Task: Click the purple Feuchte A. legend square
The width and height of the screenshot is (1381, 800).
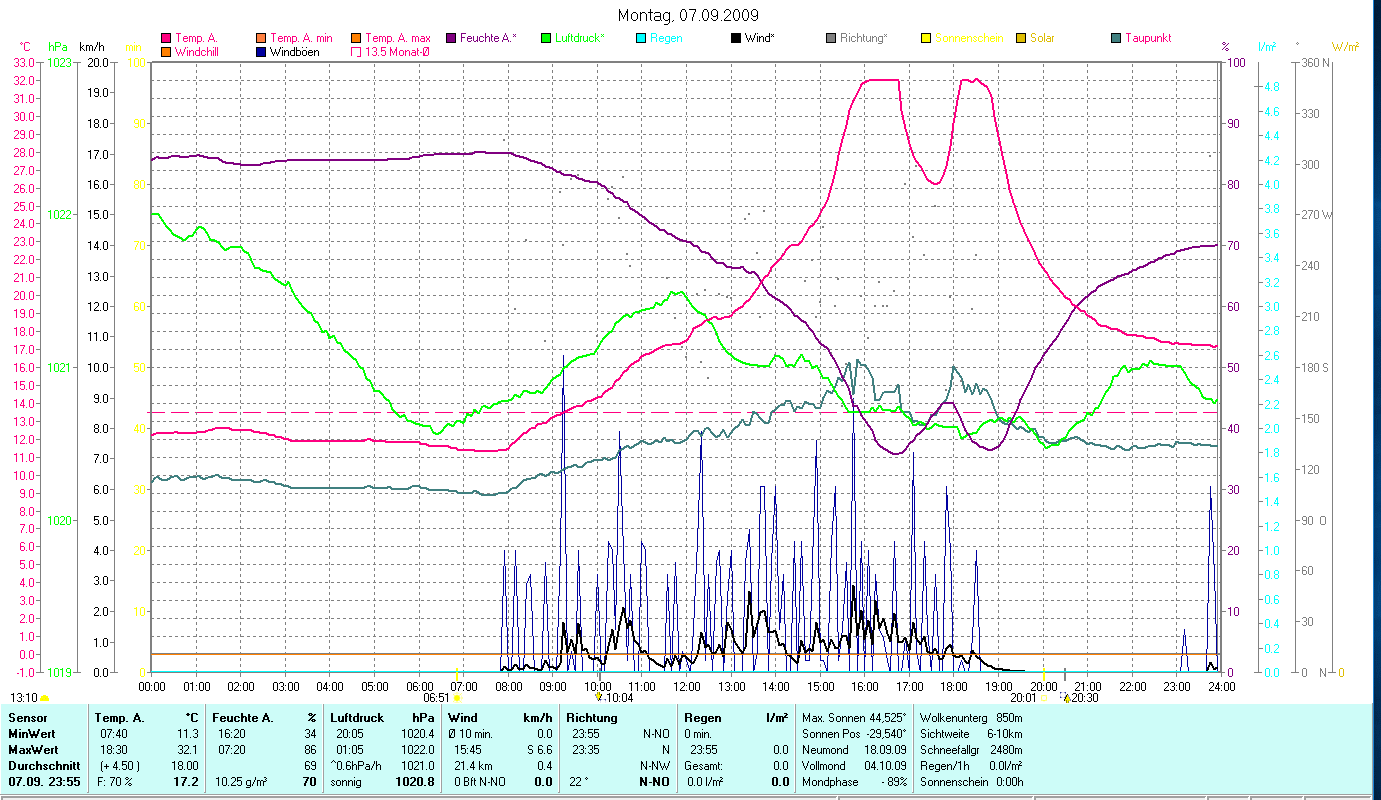Action: (x=451, y=38)
